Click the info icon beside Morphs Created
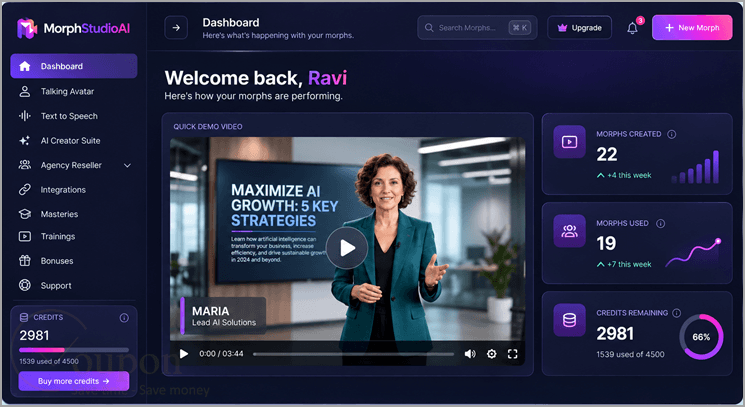Image resolution: width=745 pixels, height=407 pixels. (x=671, y=134)
